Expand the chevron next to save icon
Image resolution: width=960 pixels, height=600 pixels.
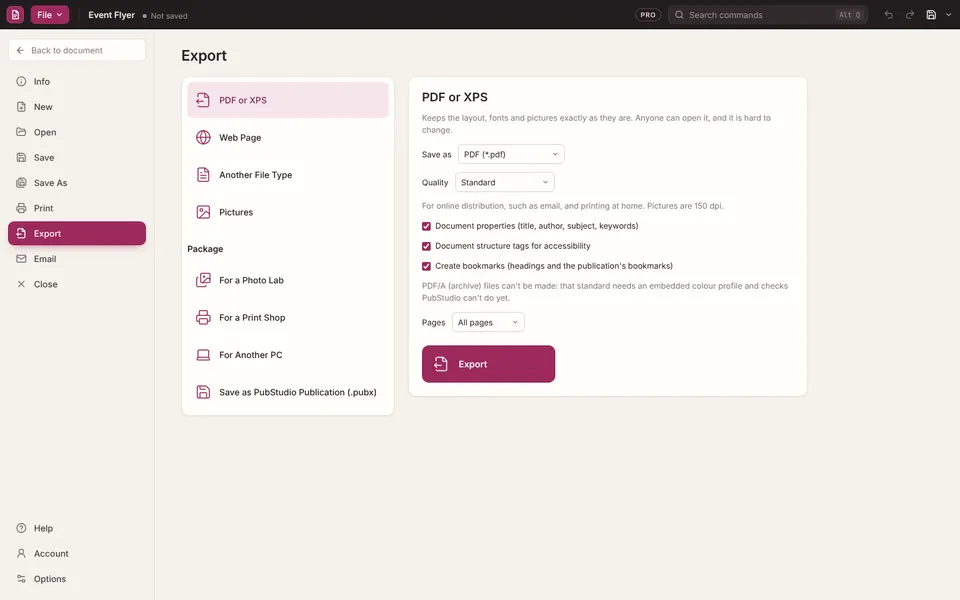[948, 15]
